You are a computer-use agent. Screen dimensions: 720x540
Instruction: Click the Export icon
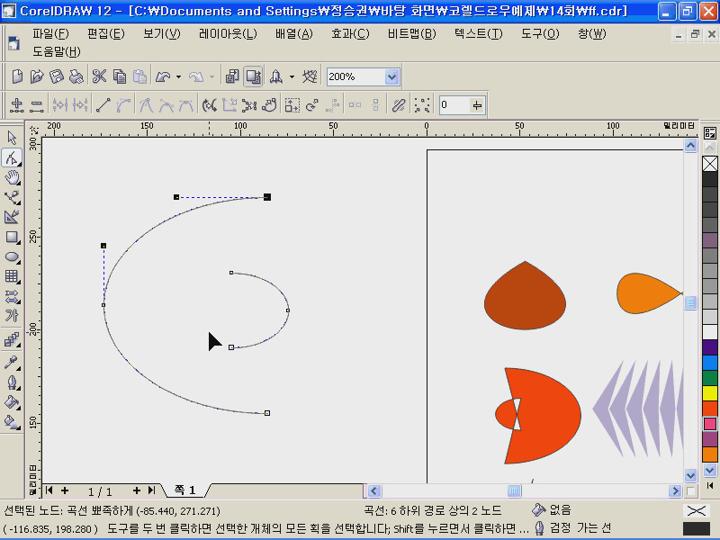tap(253, 76)
